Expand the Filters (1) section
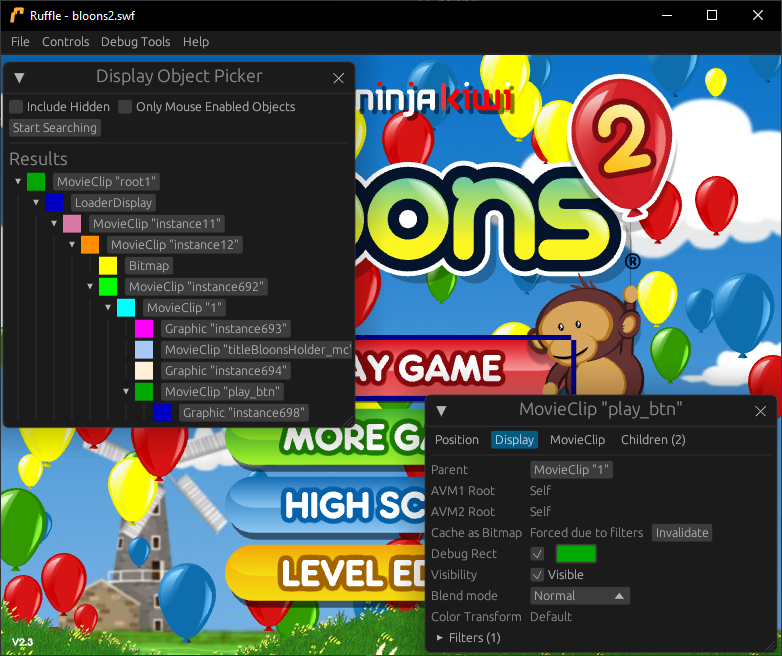782x656 pixels. (440, 638)
